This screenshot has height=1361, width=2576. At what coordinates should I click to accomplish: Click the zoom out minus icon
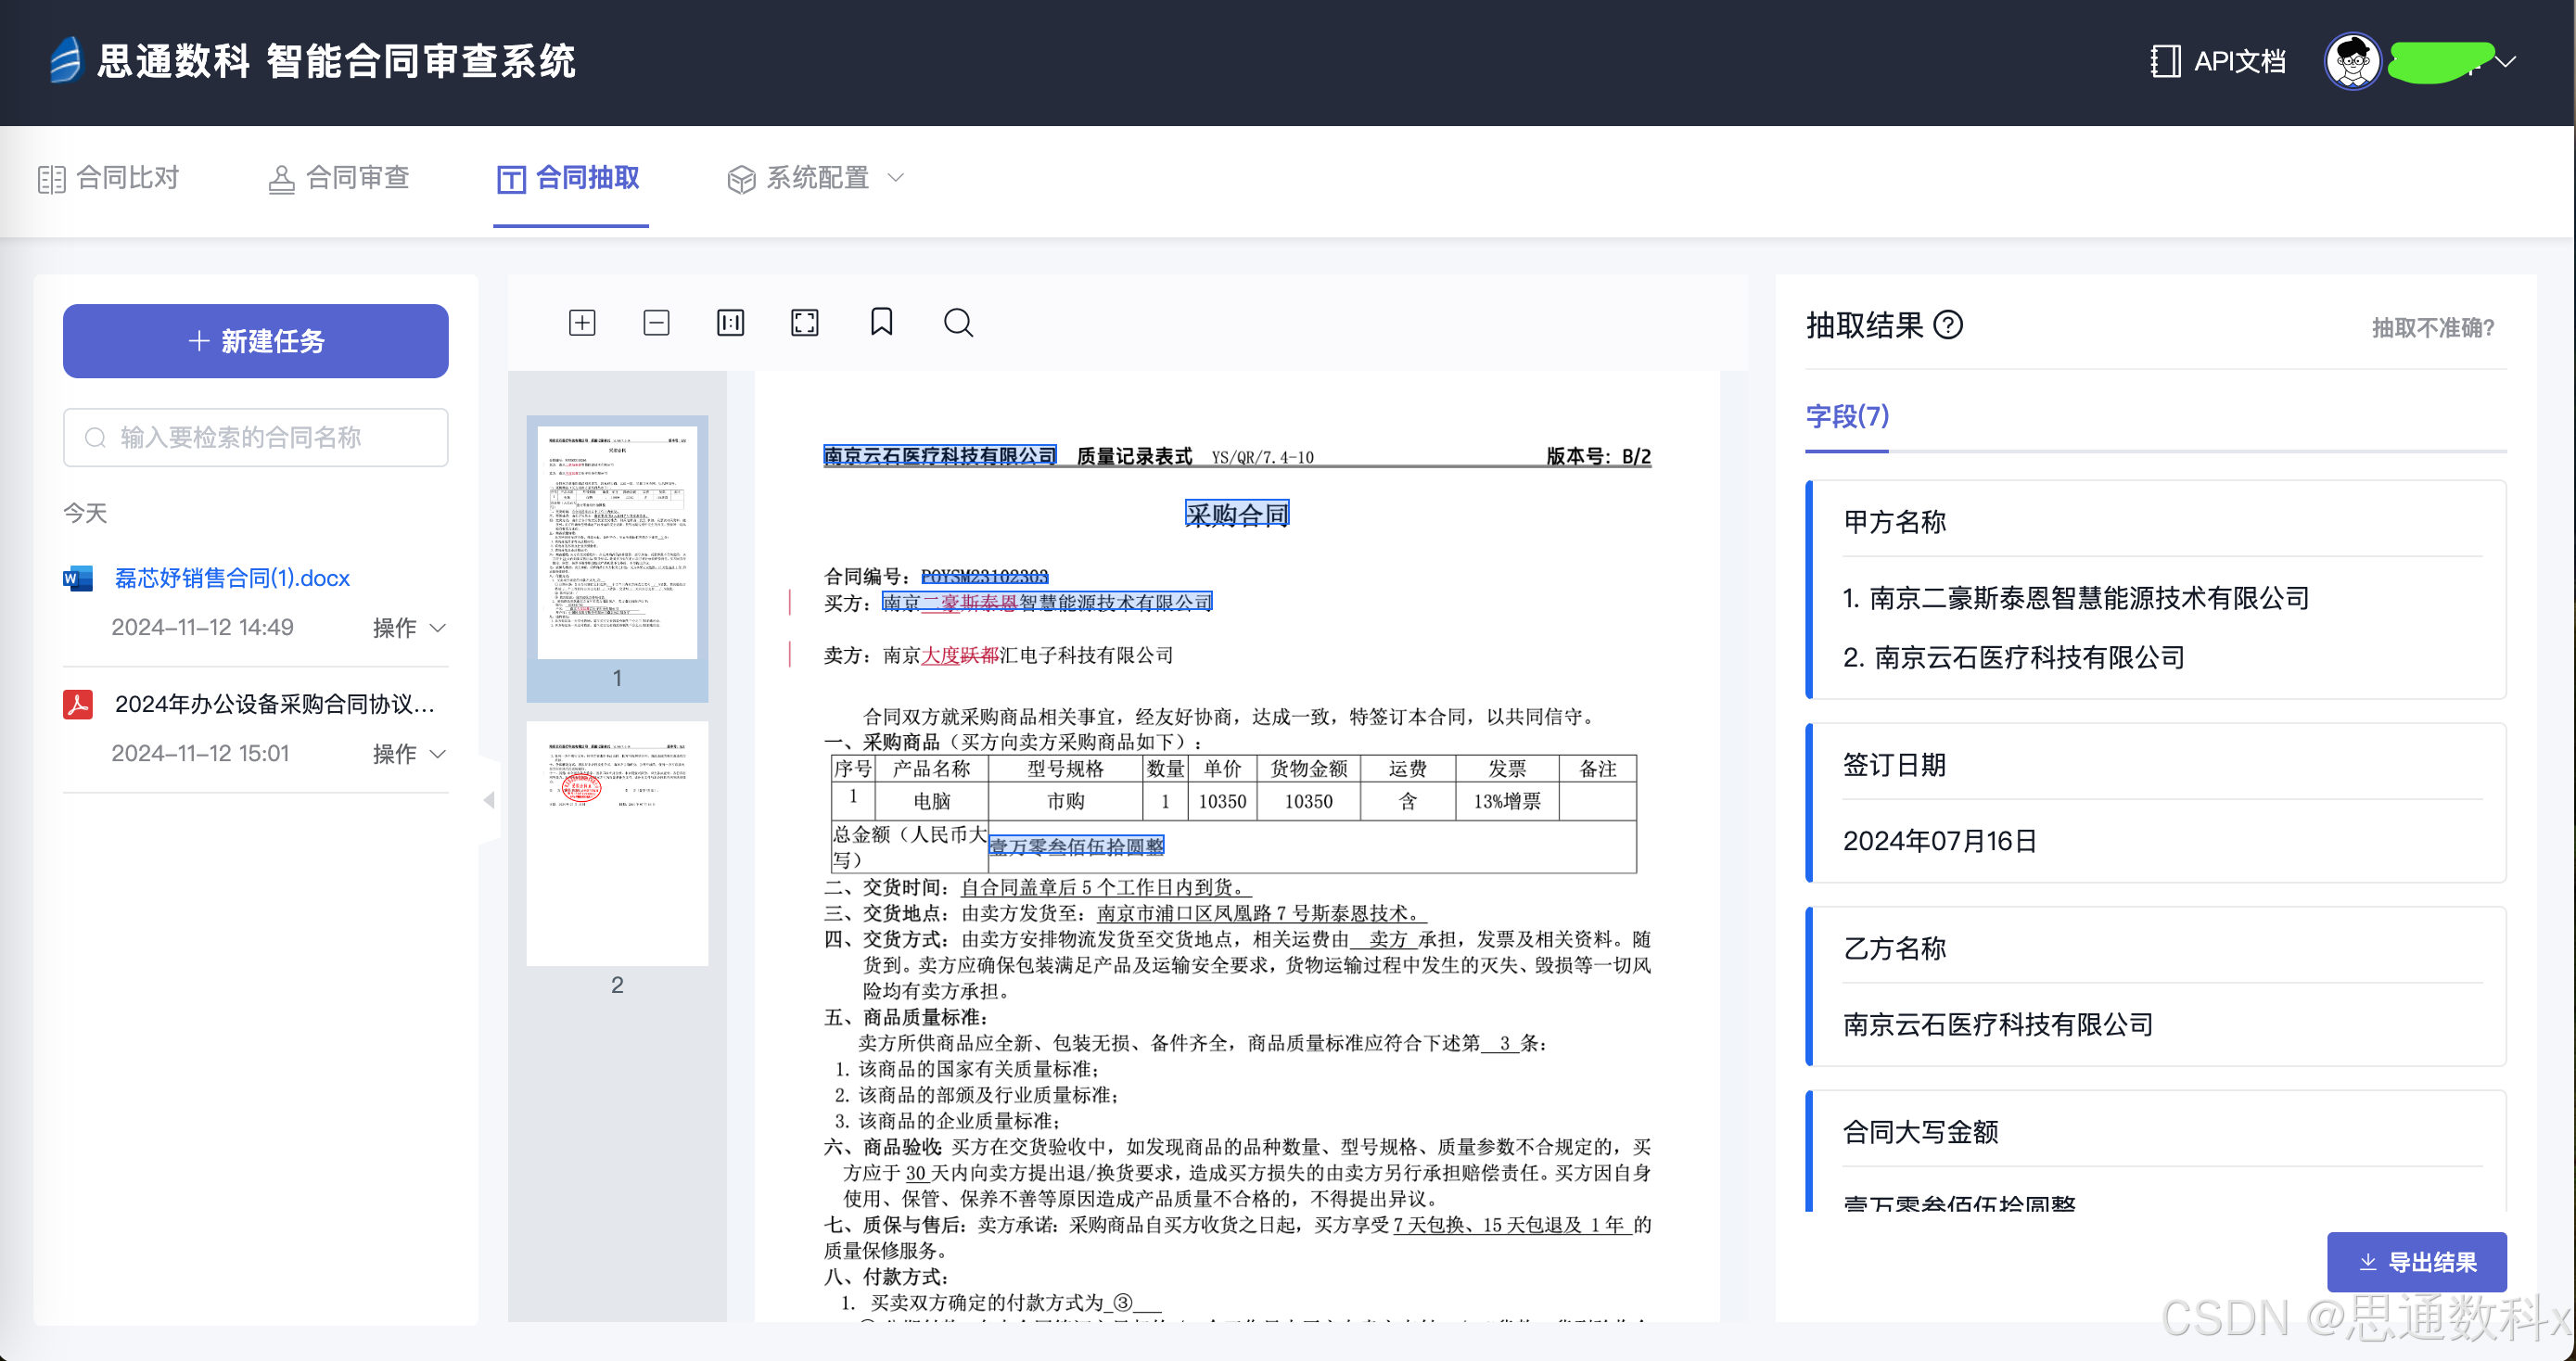pos(656,322)
